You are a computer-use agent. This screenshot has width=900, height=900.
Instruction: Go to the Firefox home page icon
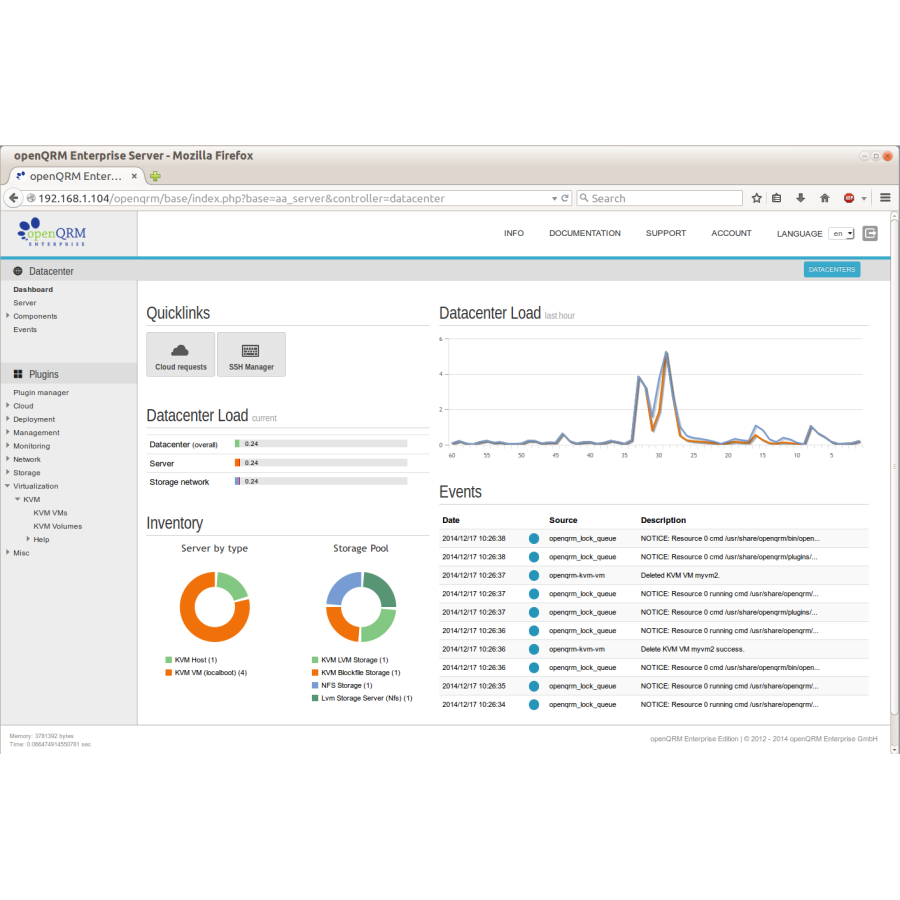point(825,198)
